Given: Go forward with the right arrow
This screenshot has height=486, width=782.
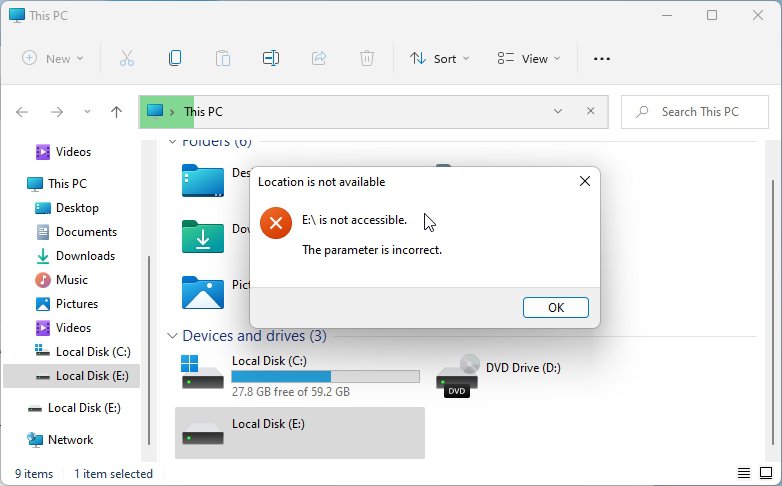Looking at the screenshot, I should 57,112.
